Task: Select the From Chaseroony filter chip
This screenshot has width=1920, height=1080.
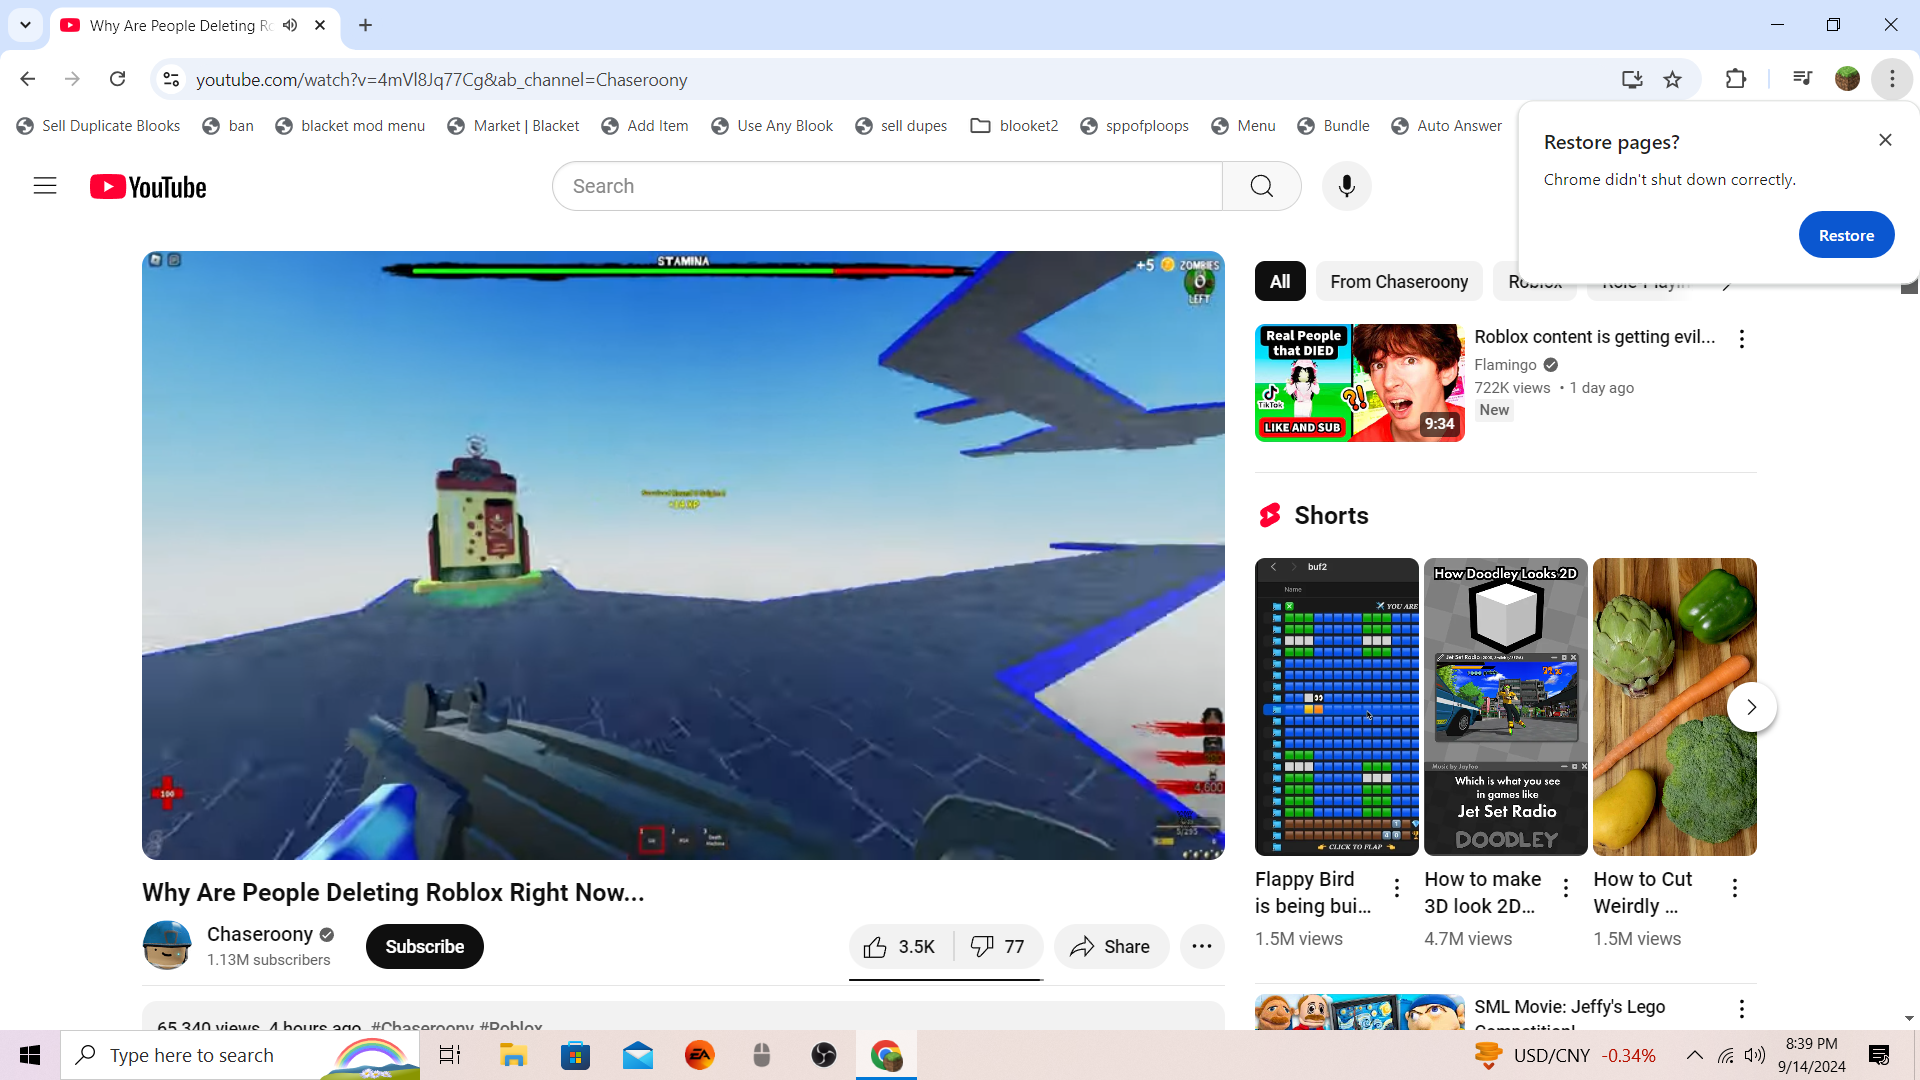Action: click(x=1398, y=282)
